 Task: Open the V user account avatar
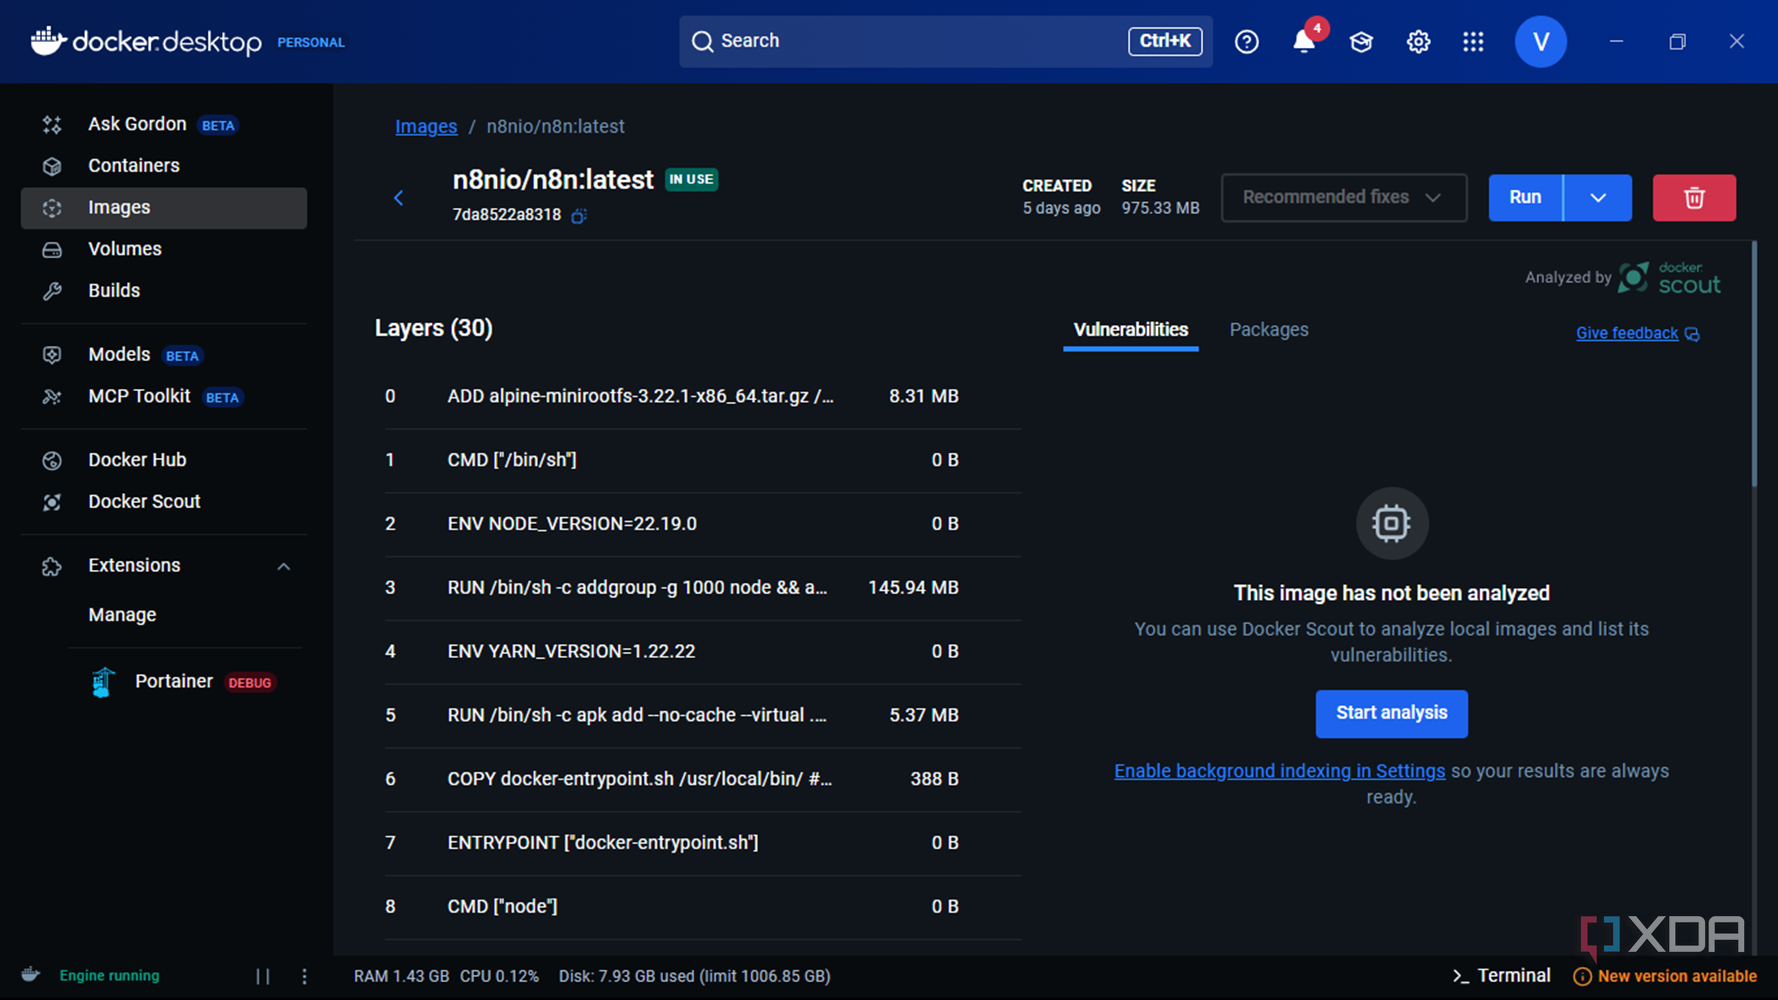1540,41
